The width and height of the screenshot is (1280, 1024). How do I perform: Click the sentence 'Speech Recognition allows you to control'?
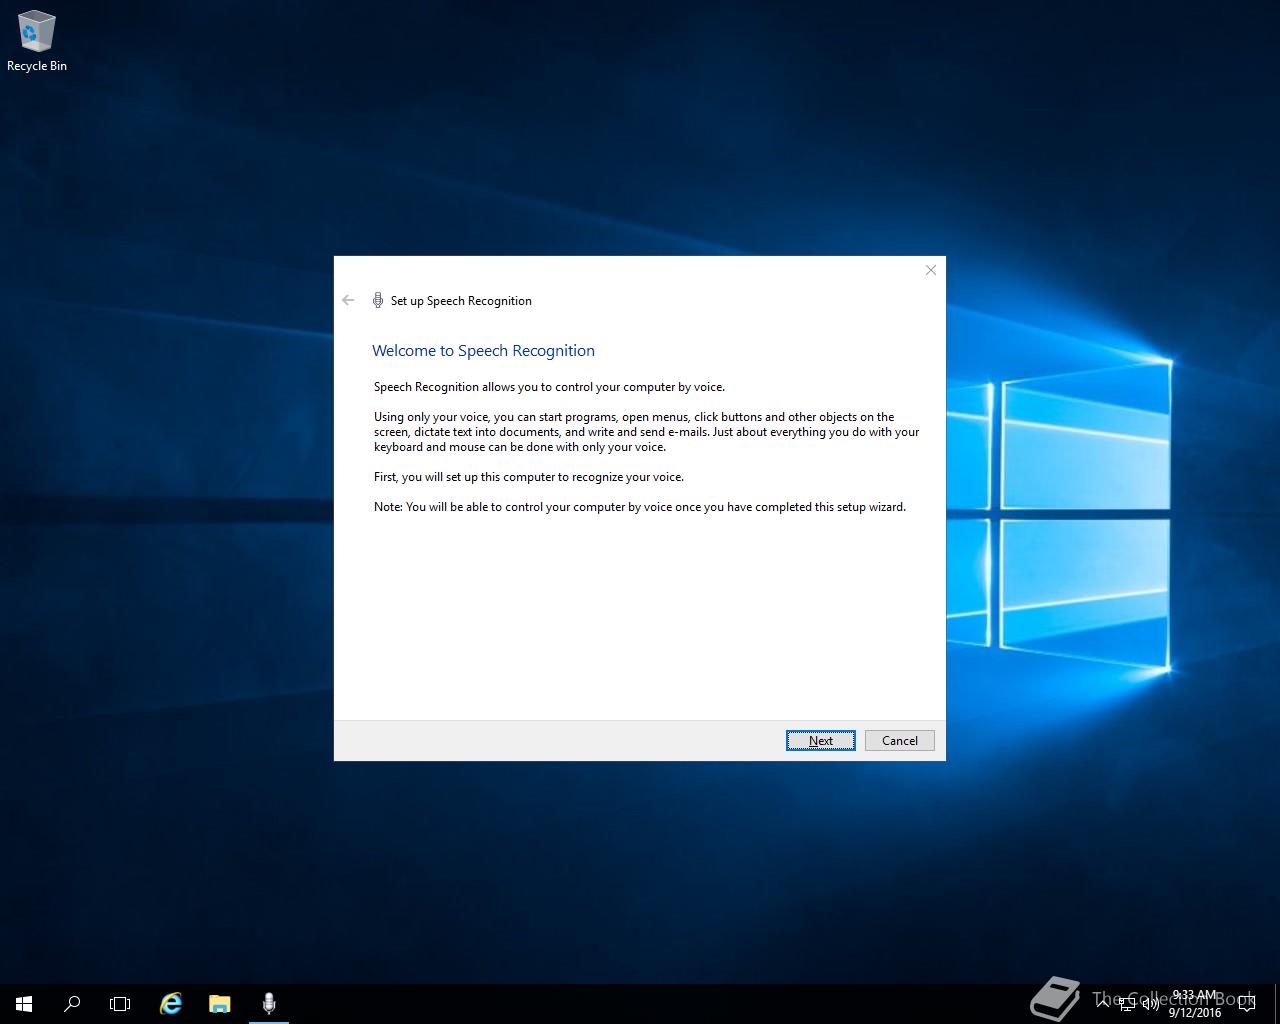[549, 387]
